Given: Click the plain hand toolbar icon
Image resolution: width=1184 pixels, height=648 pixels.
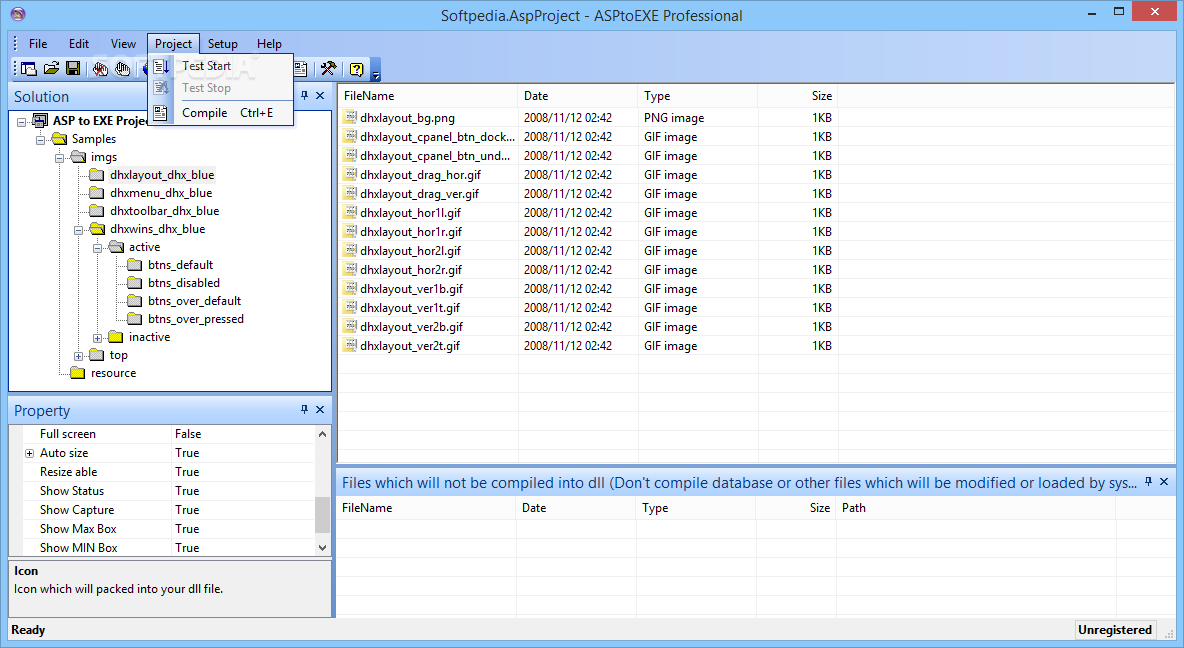Looking at the screenshot, I should [122, 69].
